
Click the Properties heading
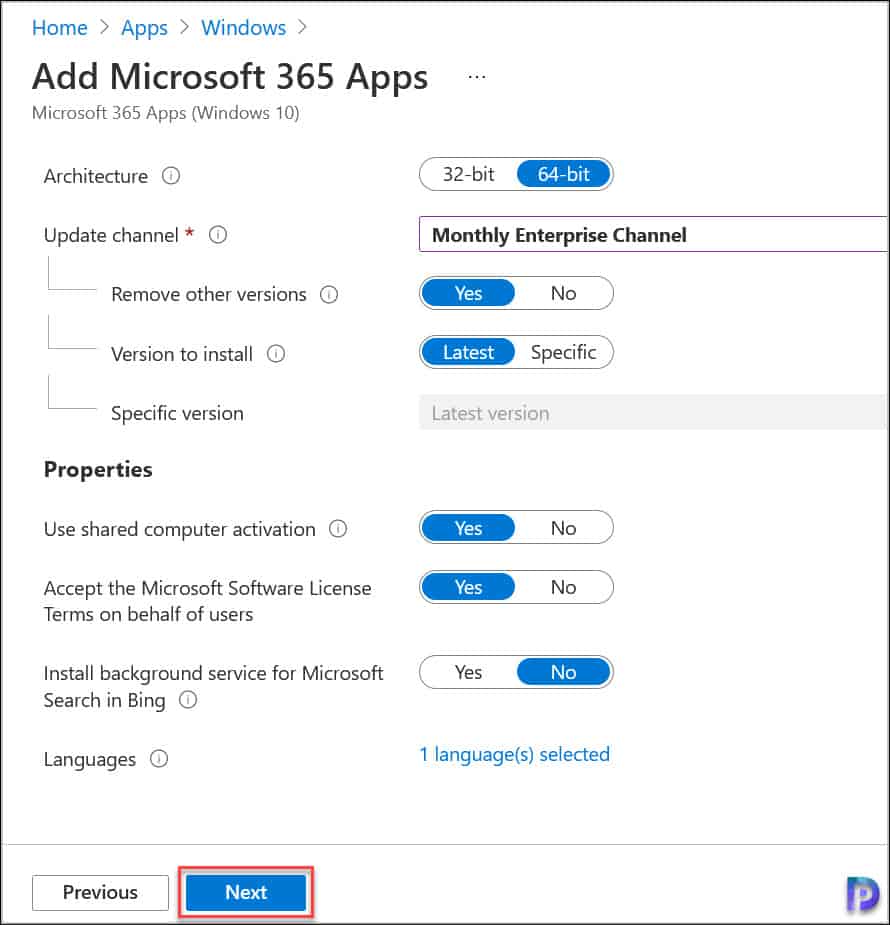pyautogui.click(x=98, y=470)
